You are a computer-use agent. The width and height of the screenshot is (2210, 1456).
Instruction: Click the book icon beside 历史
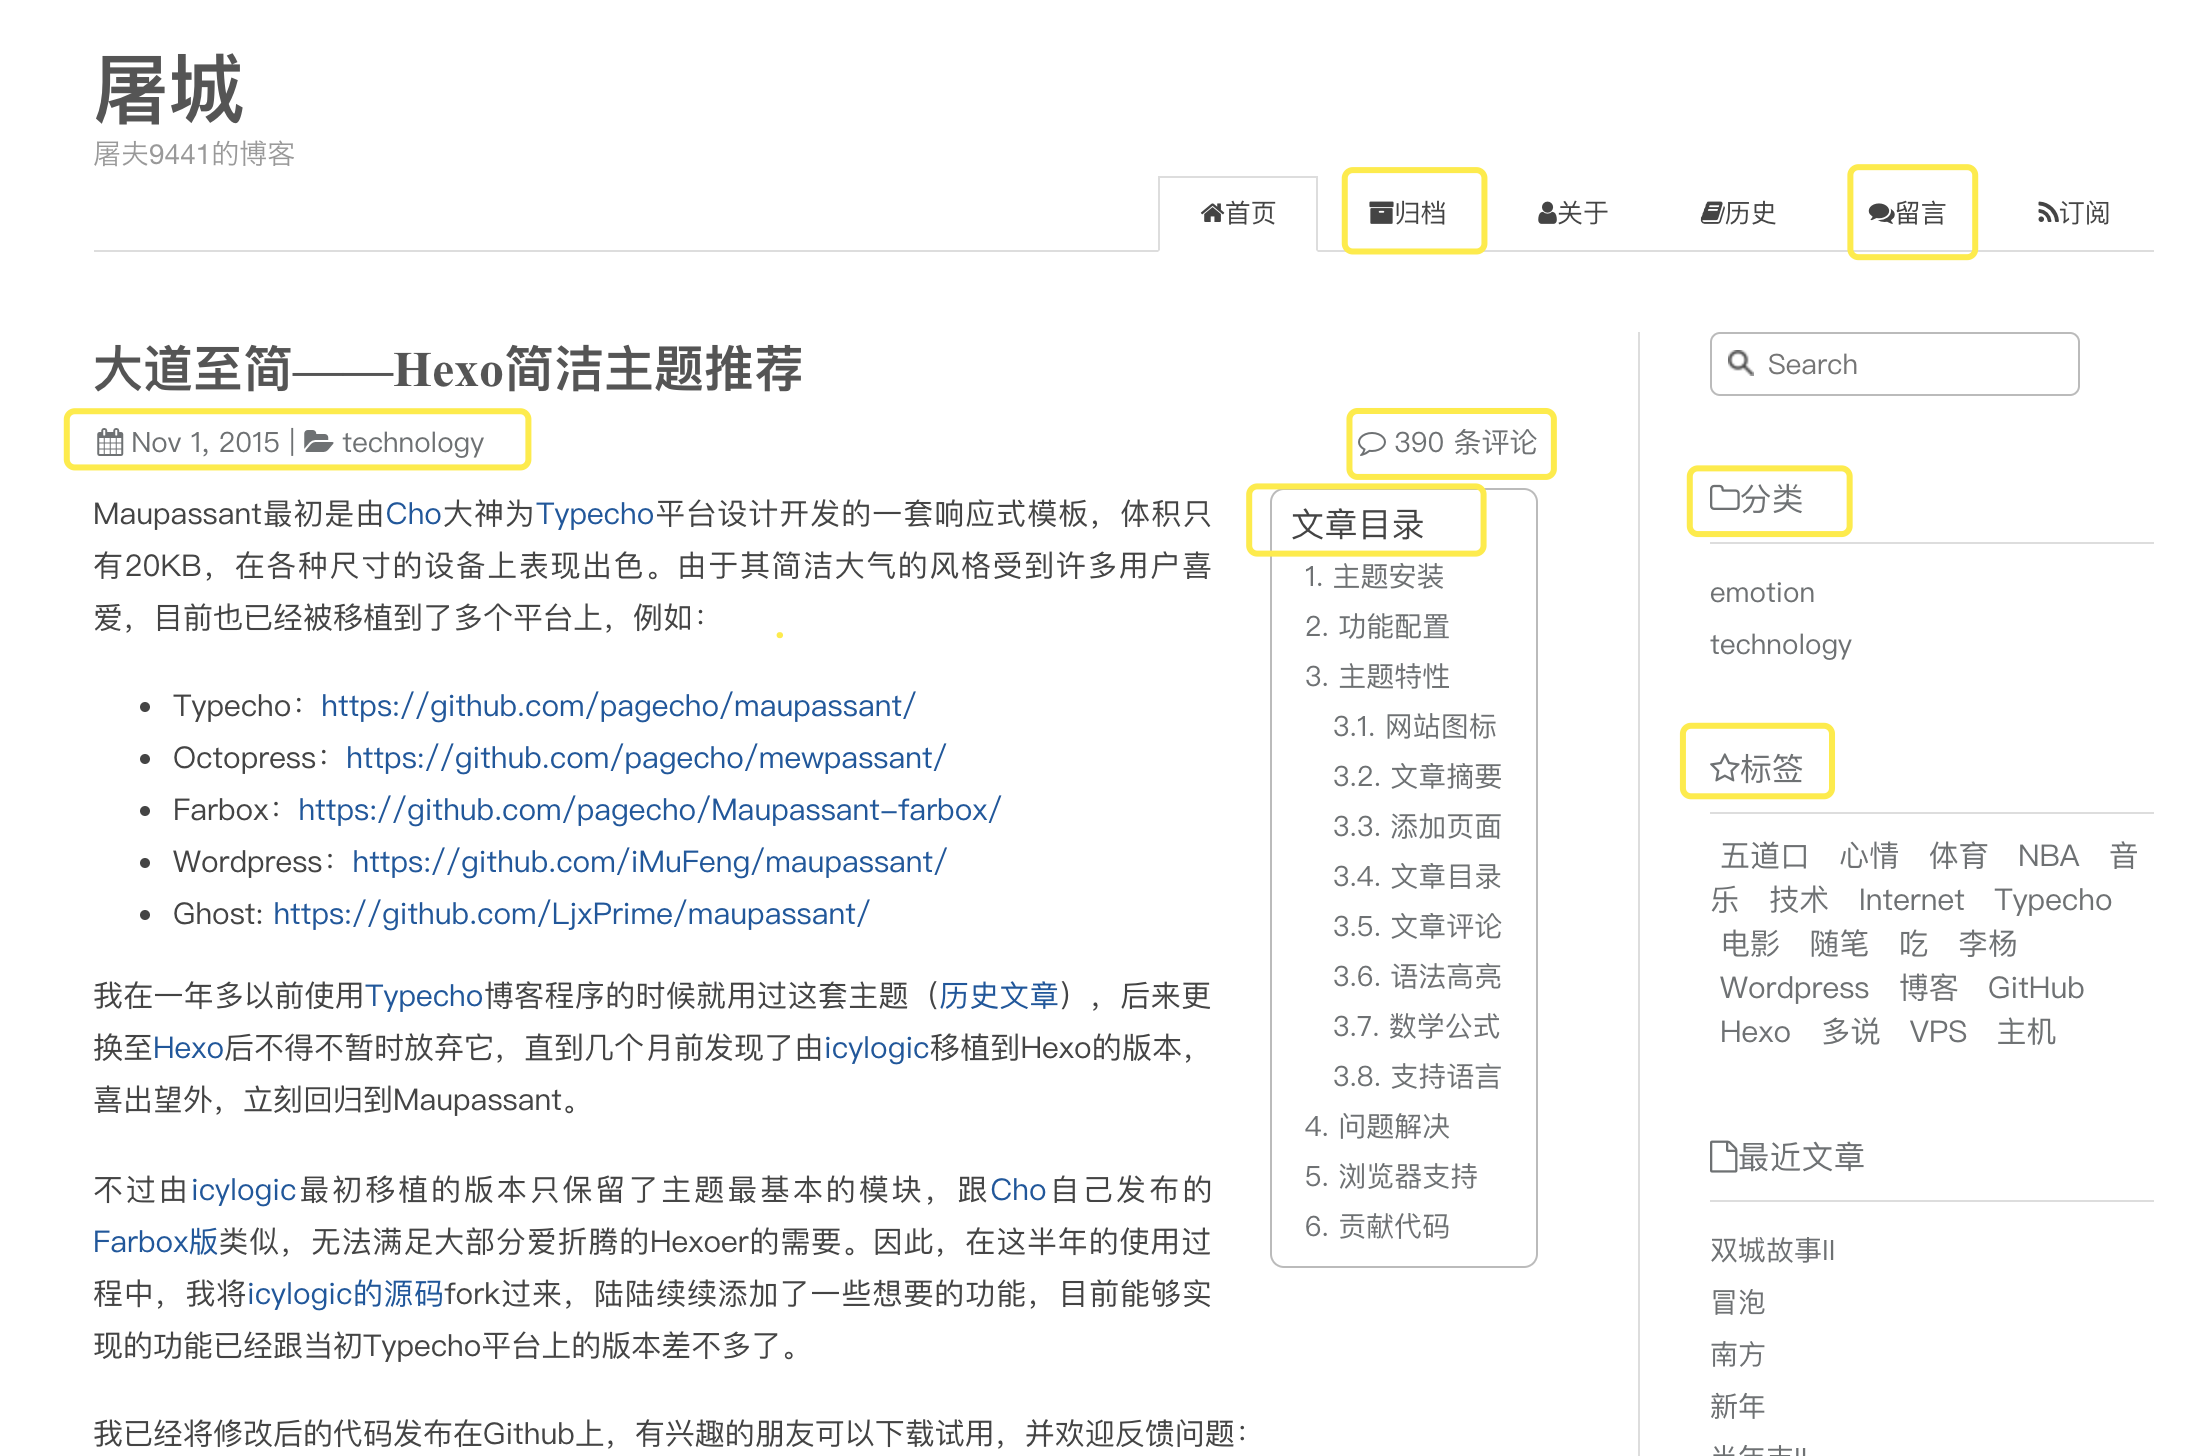click(1711, 213)
